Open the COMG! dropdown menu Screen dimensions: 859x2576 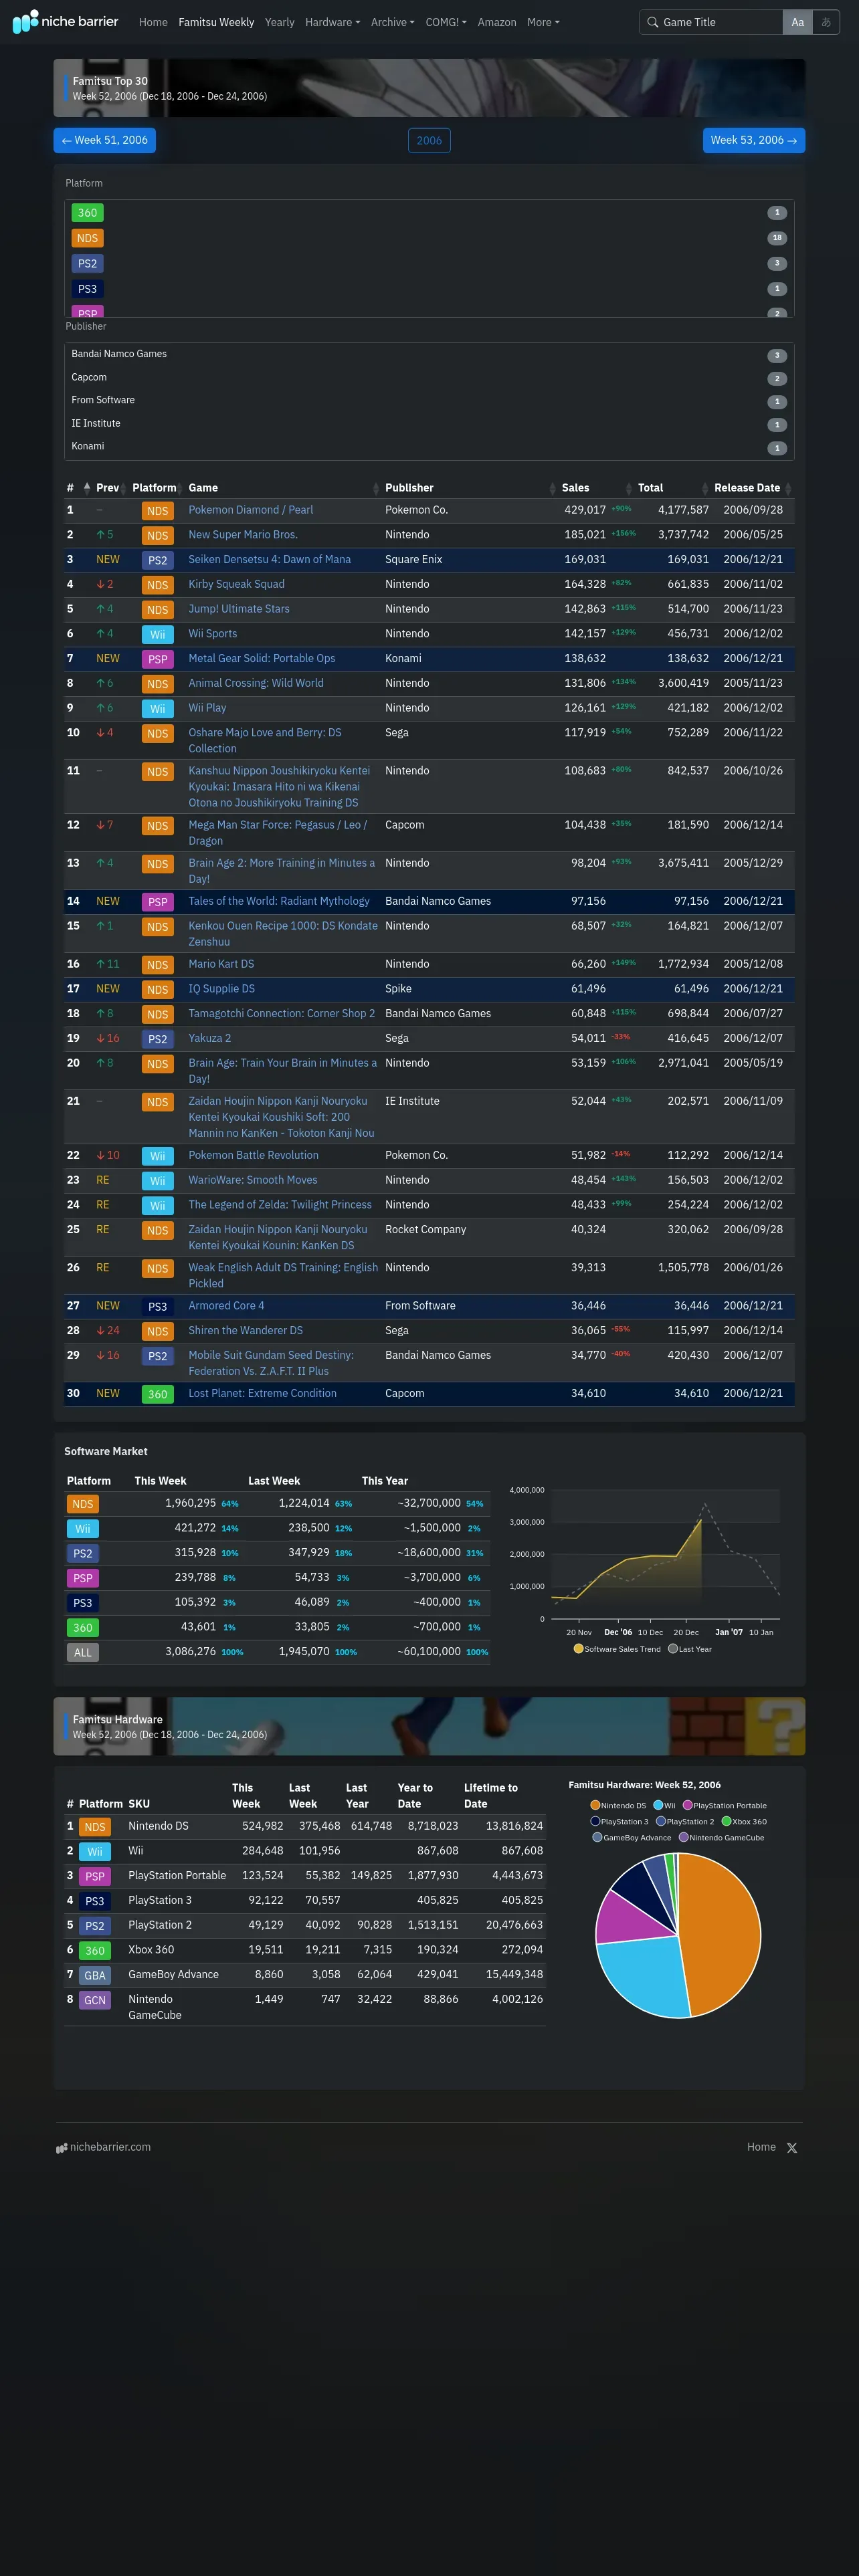(446, 22)
